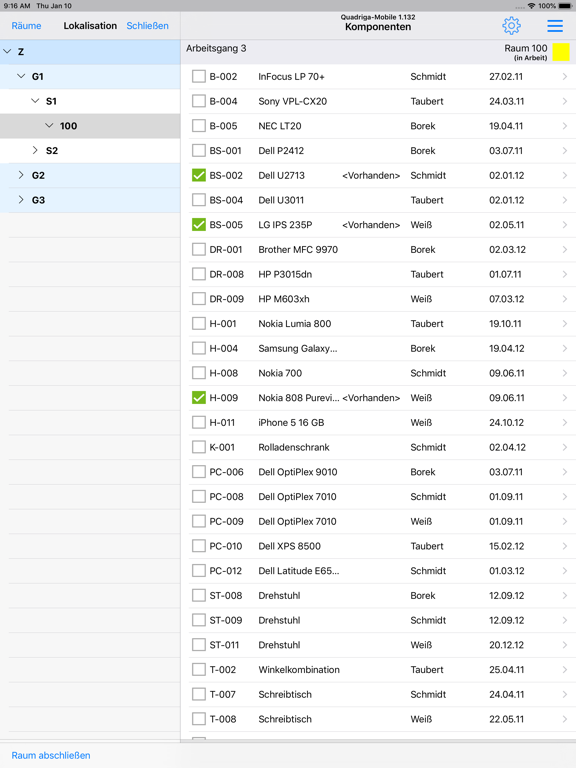Open details arrow for H-011 iPhone row
Viewport: 576px width, 768px height.
(565, 423)
